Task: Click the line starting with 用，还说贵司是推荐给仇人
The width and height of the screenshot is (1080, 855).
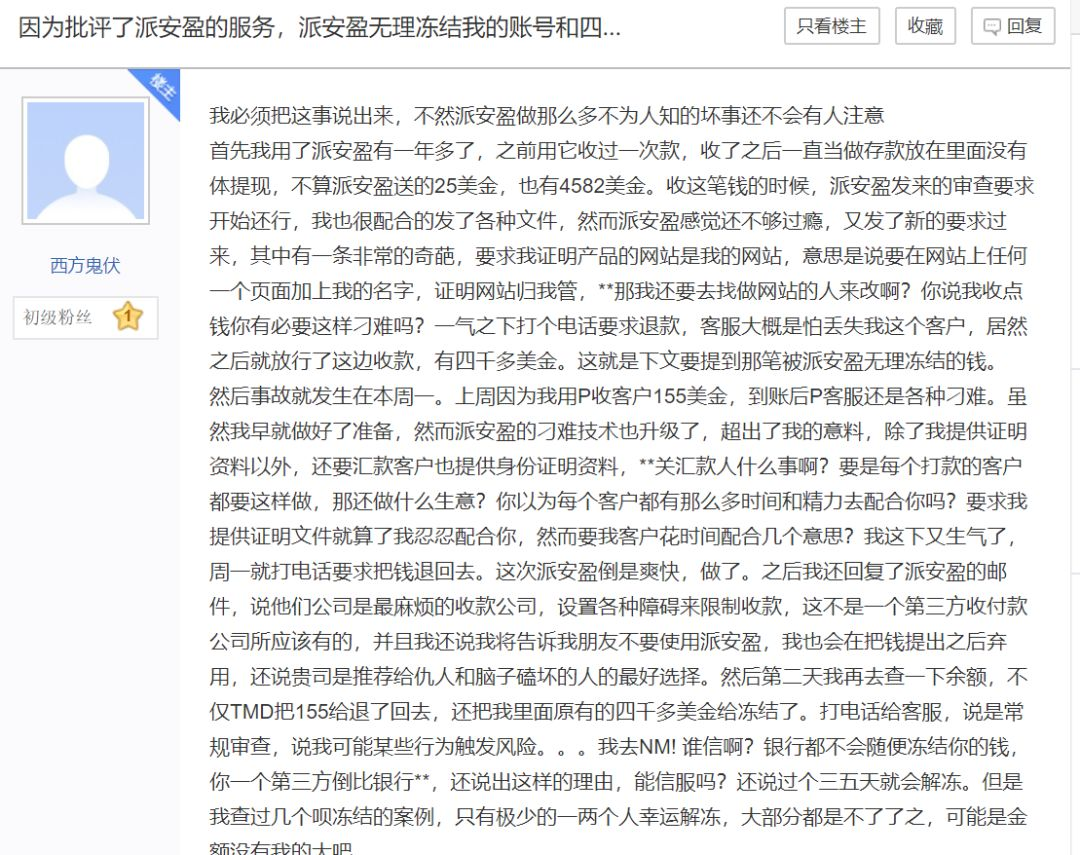Action: (618, 677)
